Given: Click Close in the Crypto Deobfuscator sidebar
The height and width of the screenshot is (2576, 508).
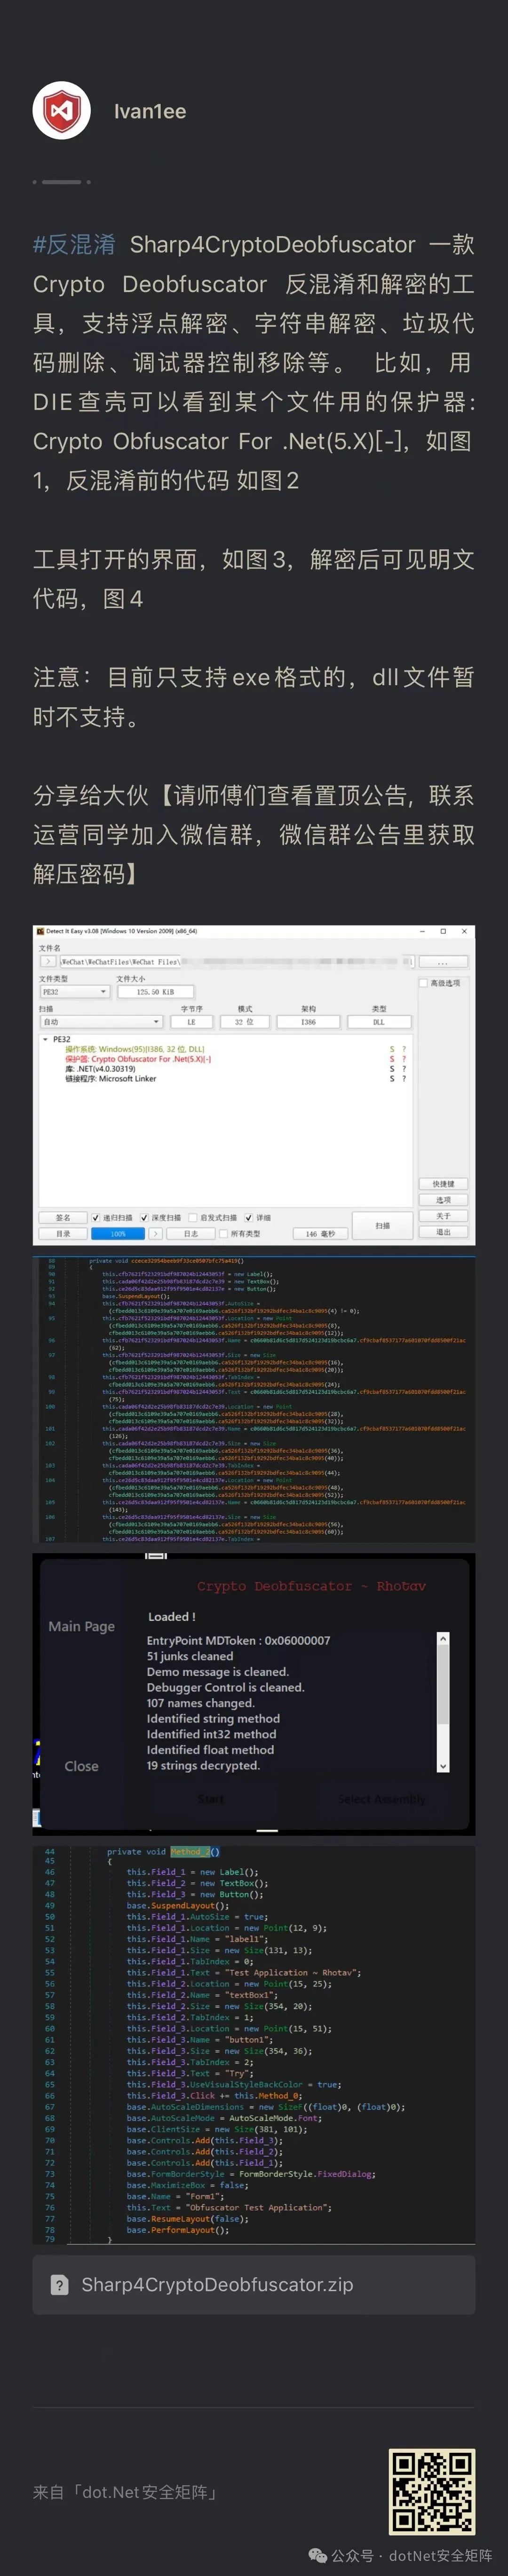Looking at the screenshot, I should [82, 1766].
